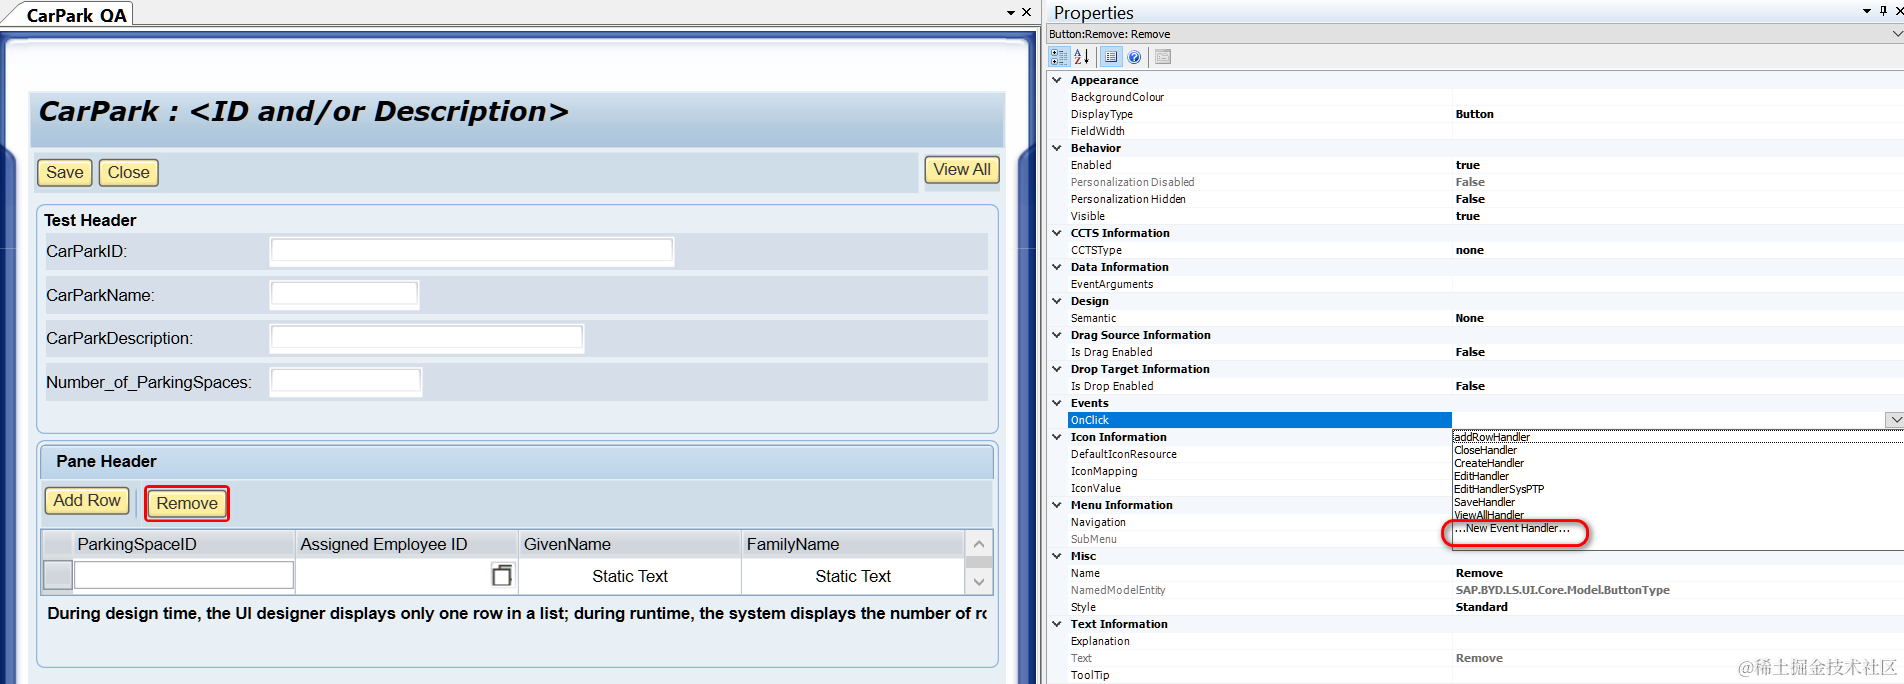Click the Number_of_ParkingSpaces input field
This screenshot has height=684, width=1904.
[x=346, y=382]
